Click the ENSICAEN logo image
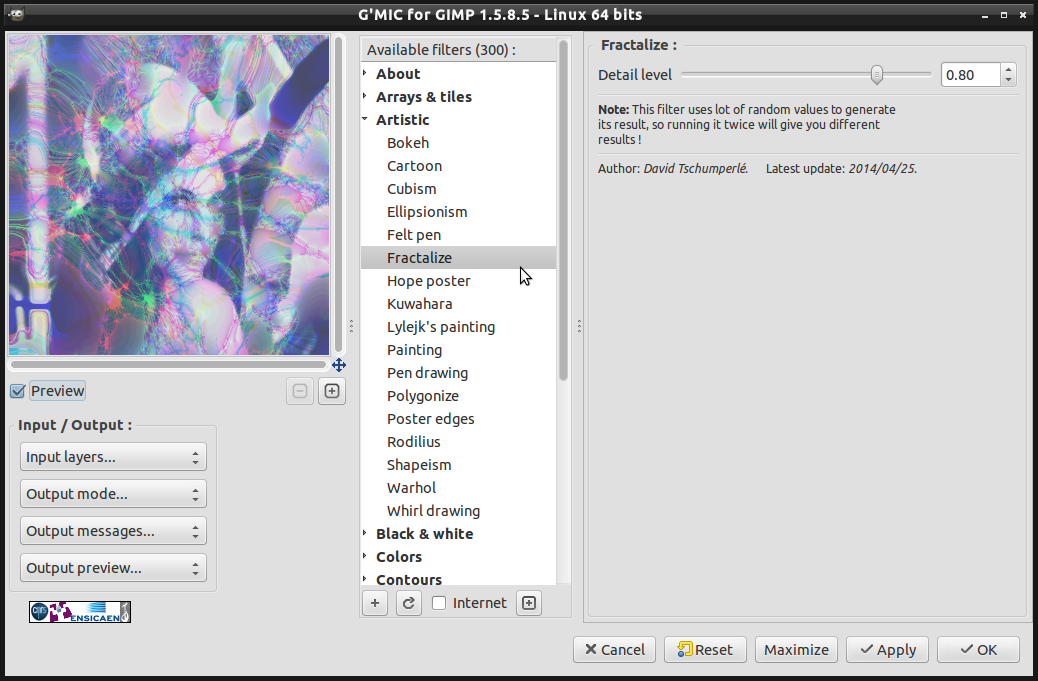1038x681 pixels. point(80,612)
